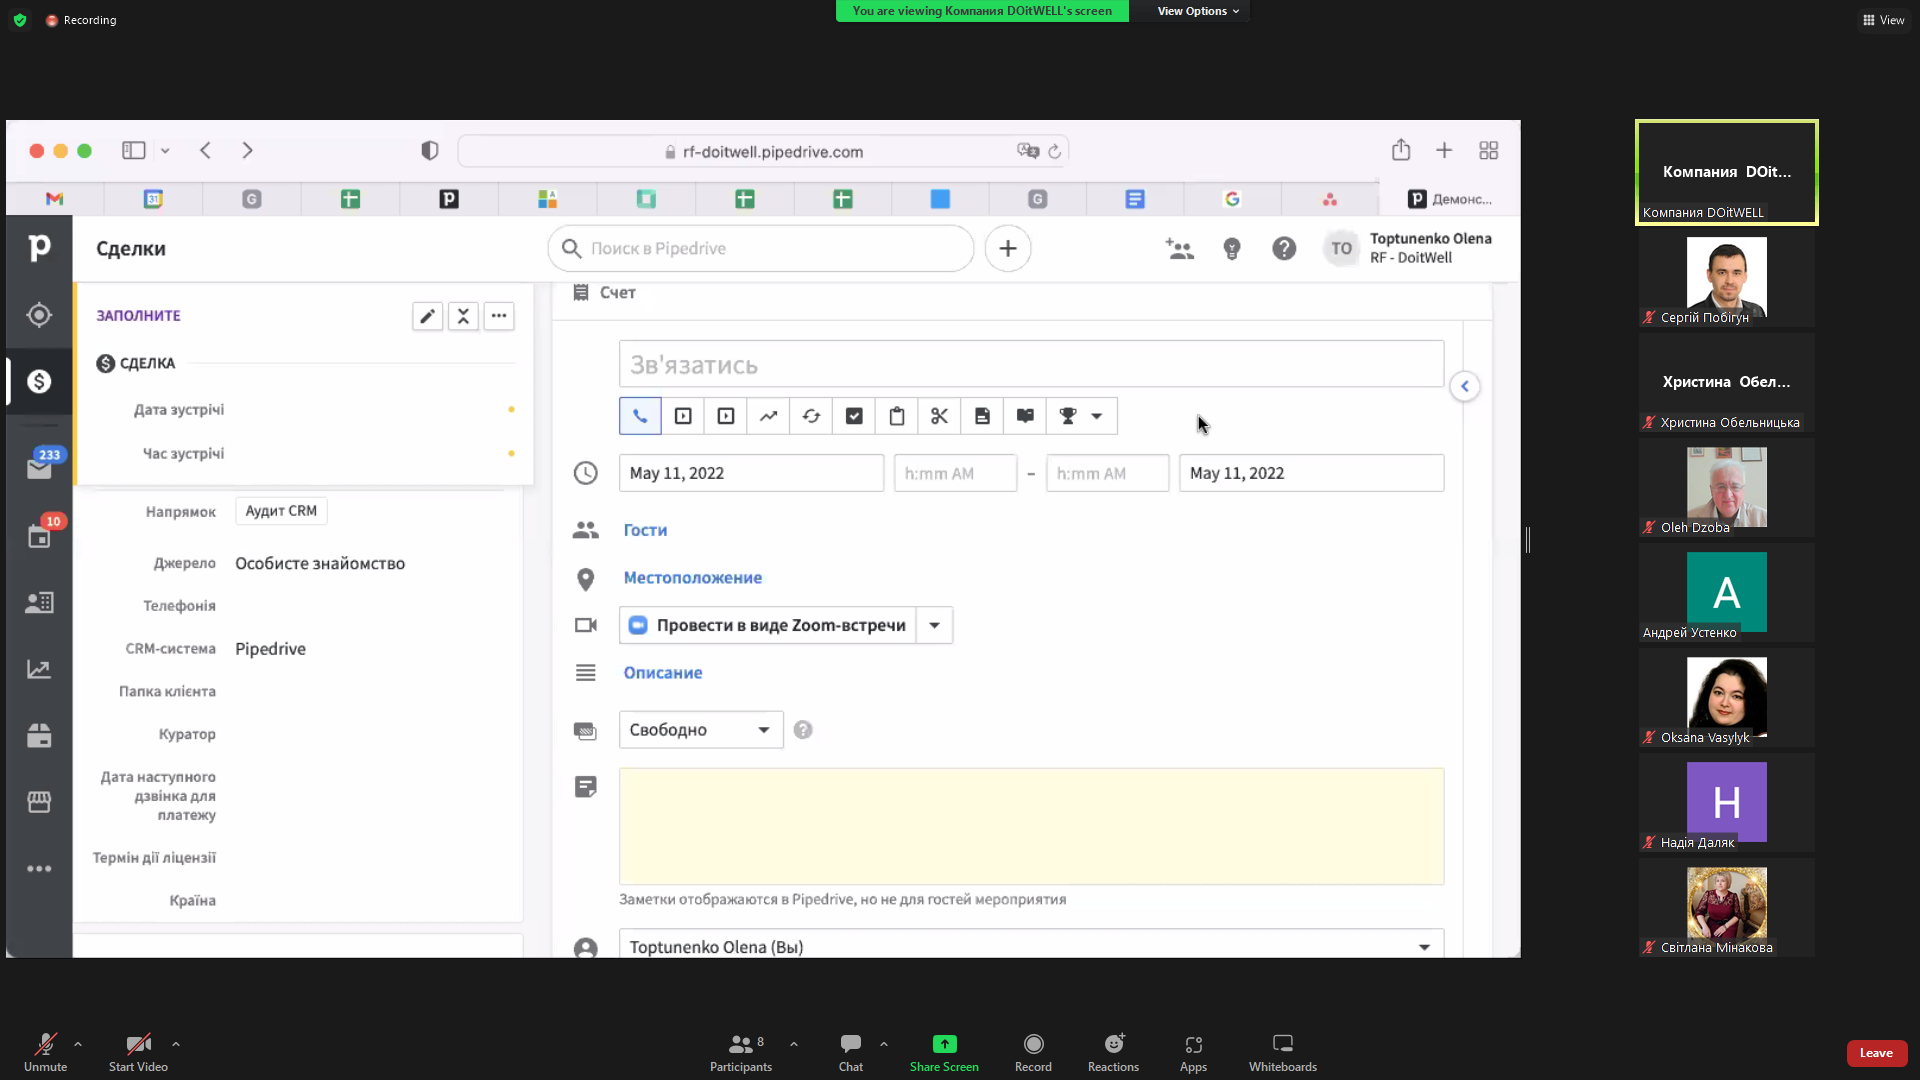The height and width of the screenshot is (1080, 1920).
Task: Open Deals dollar icon in sidebar
Action: [39, 381]
